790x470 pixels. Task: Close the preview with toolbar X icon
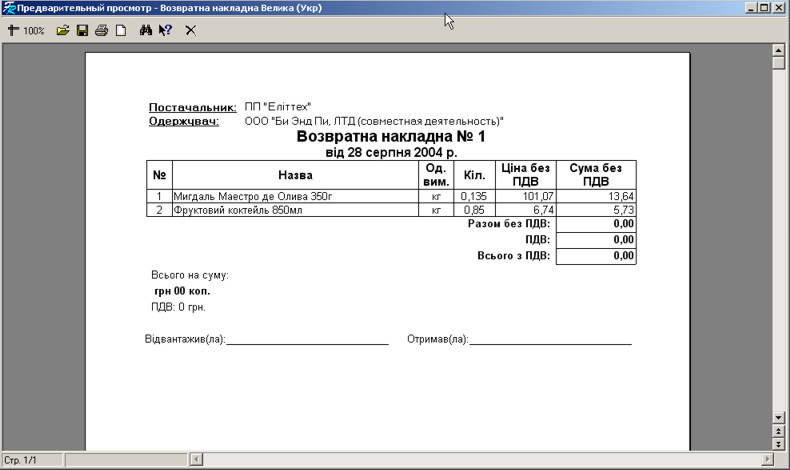point(190,31)
